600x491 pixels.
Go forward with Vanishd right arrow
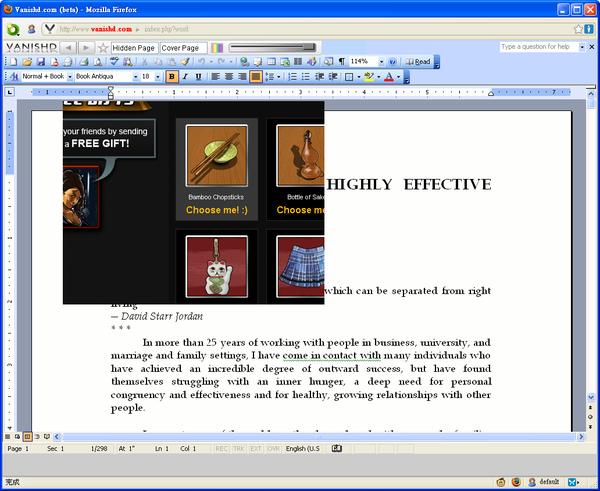(86, 47)
